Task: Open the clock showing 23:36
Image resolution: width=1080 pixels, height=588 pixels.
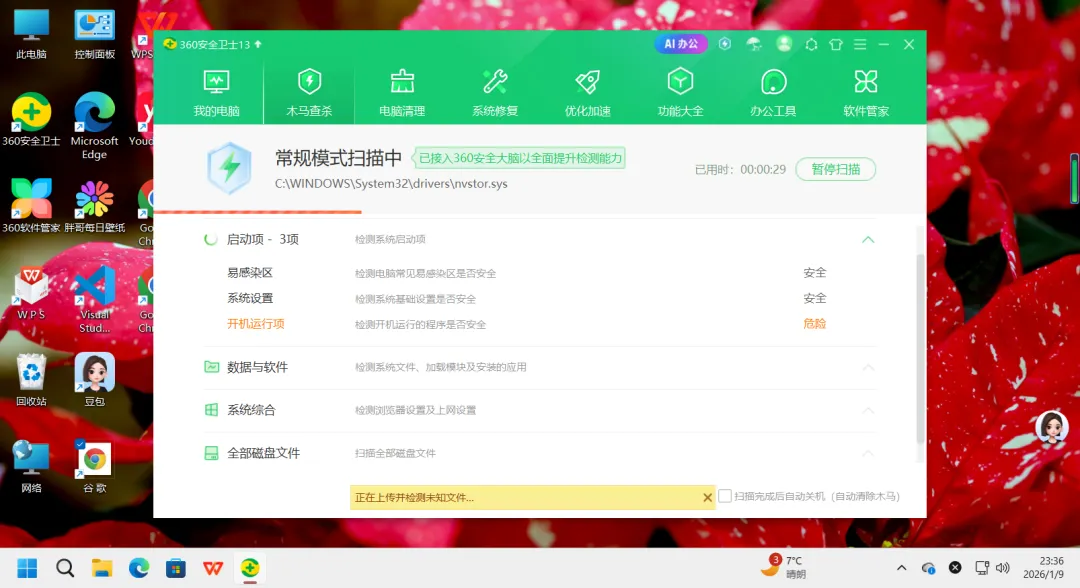Action: pos(1043,567)
